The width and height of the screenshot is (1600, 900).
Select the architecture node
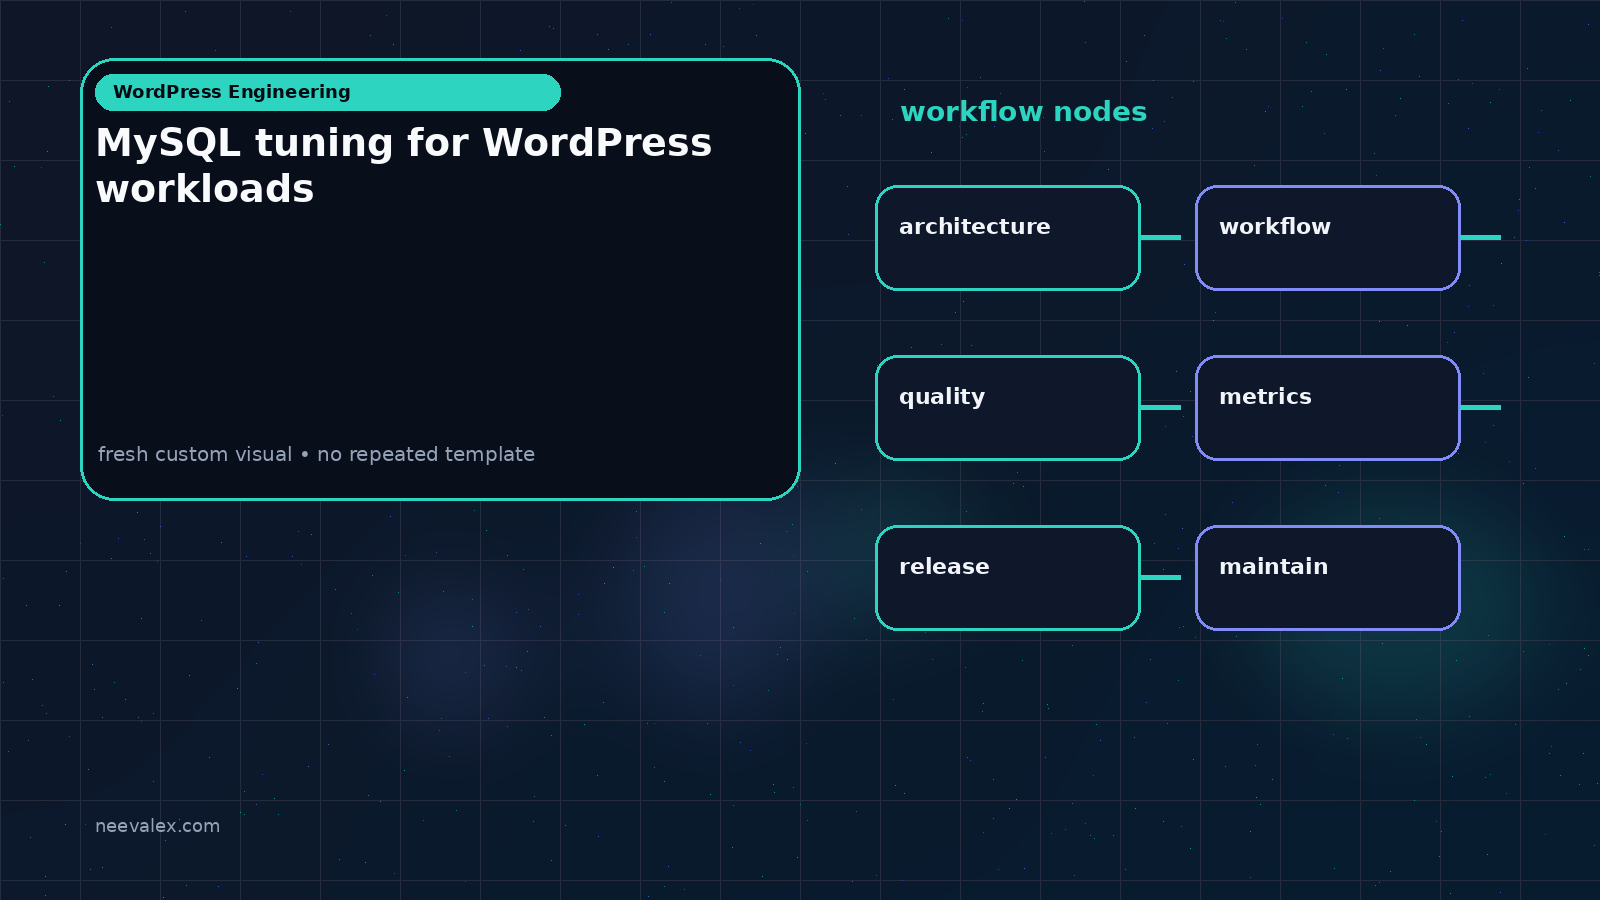click(x=1008, y=238)
